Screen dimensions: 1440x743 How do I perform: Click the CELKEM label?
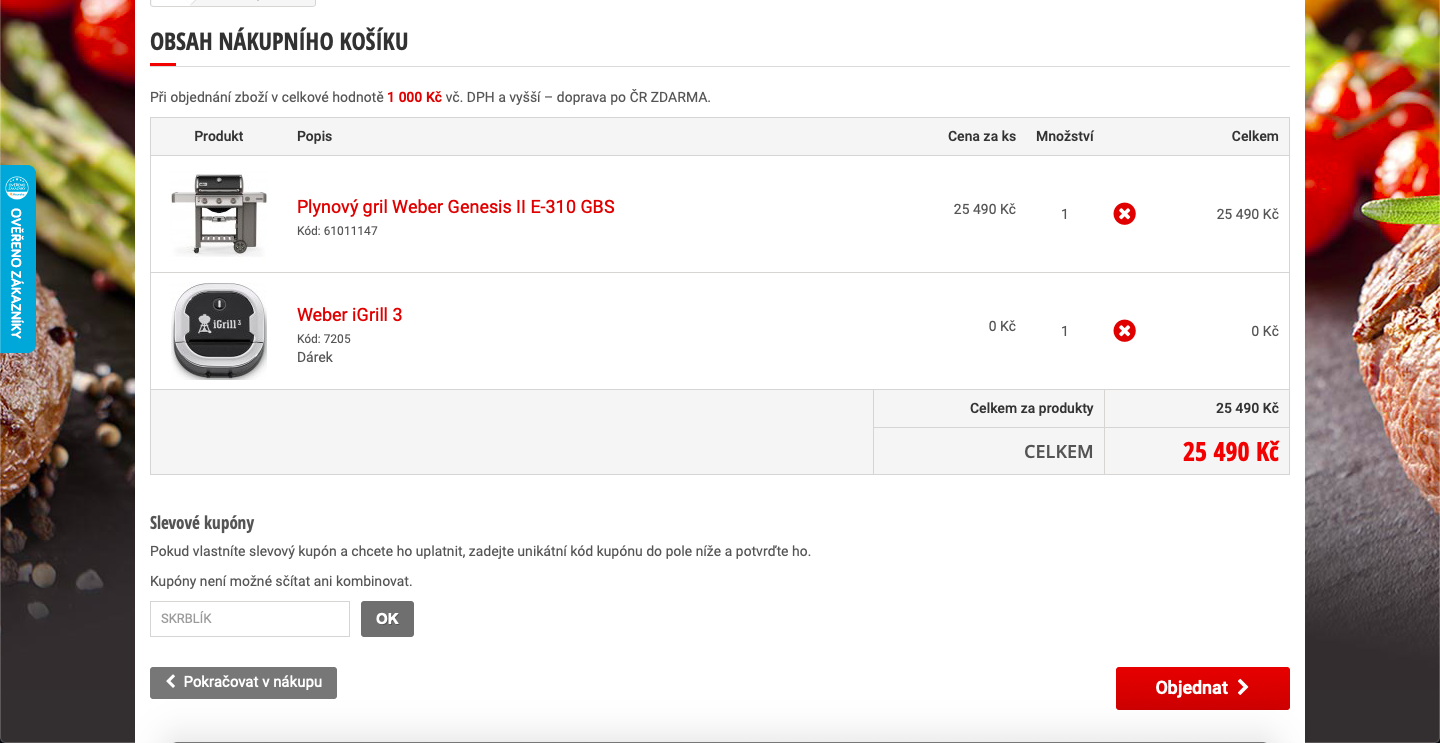pos(1059,452)
